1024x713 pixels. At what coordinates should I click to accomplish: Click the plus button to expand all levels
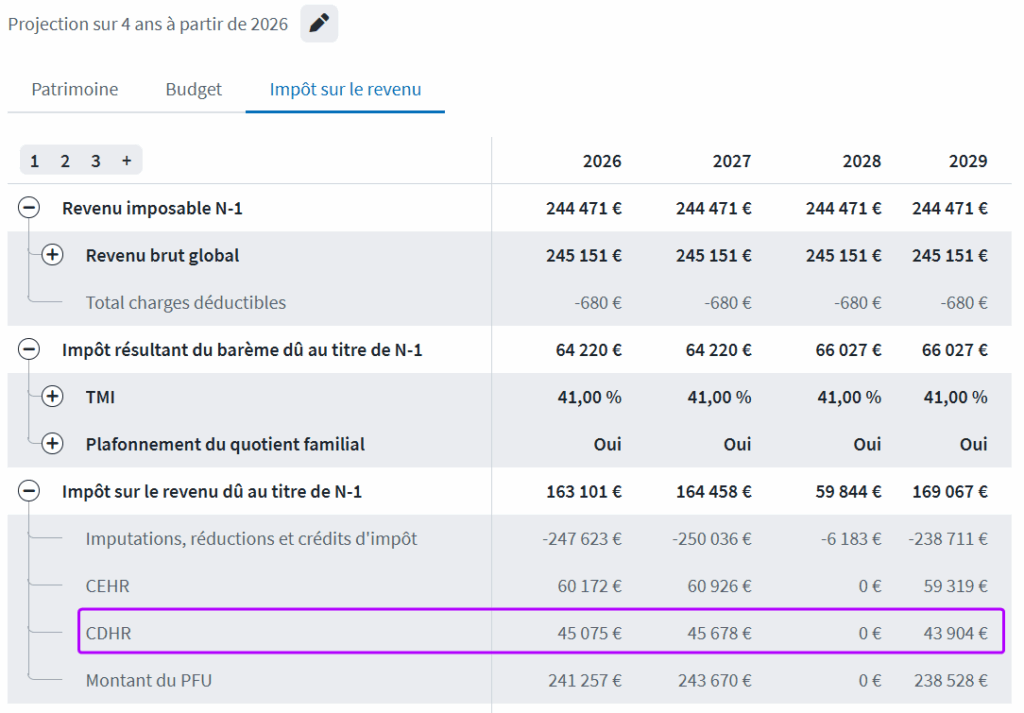point(127,161)
